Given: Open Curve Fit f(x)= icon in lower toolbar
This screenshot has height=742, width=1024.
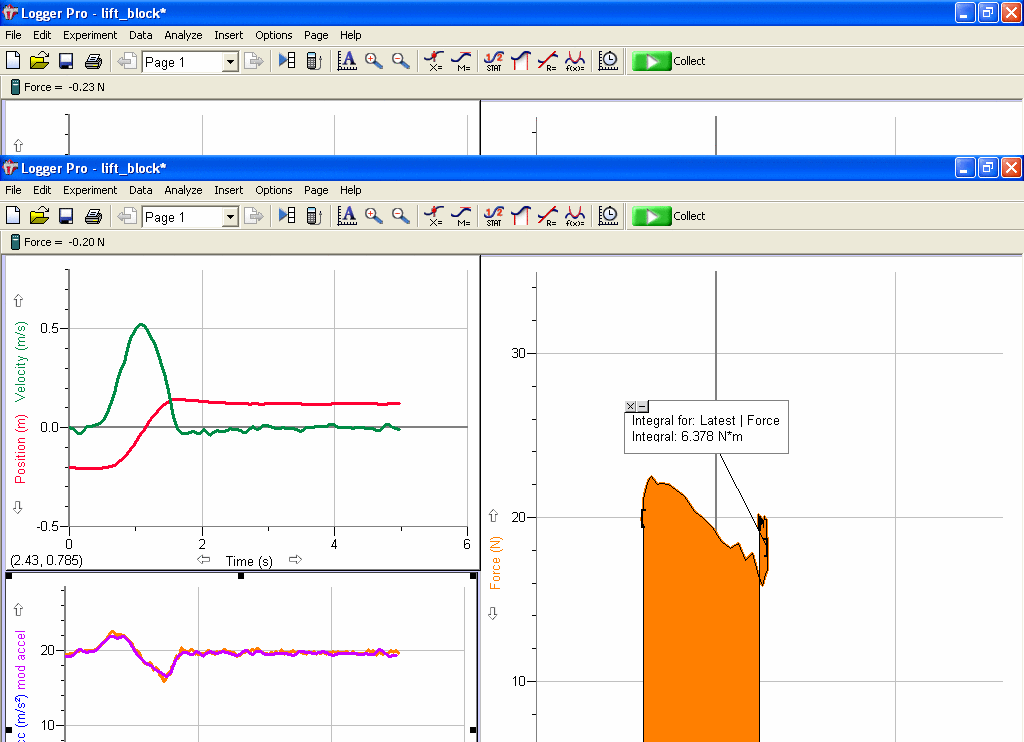Looking at the screenshot, I should (574, 216).
